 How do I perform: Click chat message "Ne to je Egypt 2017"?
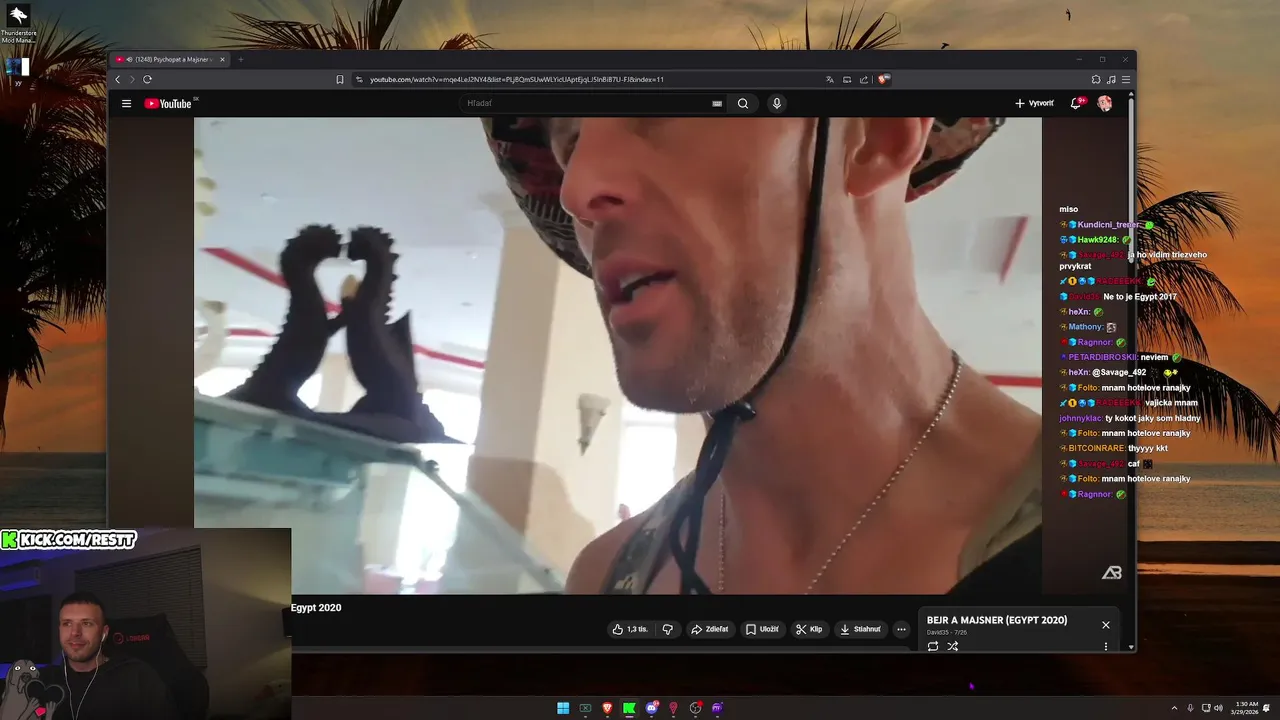pos(1139,297)
